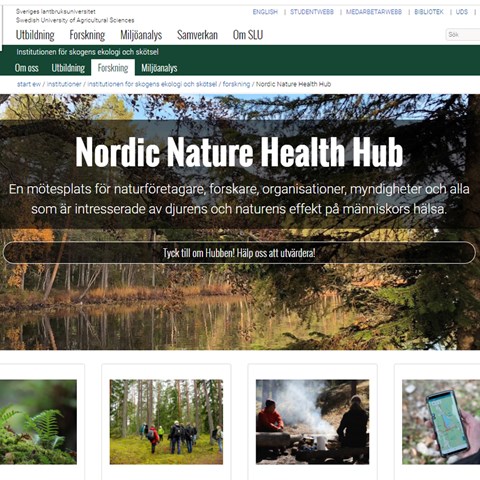
Task: Click into the Sök search field
Action: 463,35
